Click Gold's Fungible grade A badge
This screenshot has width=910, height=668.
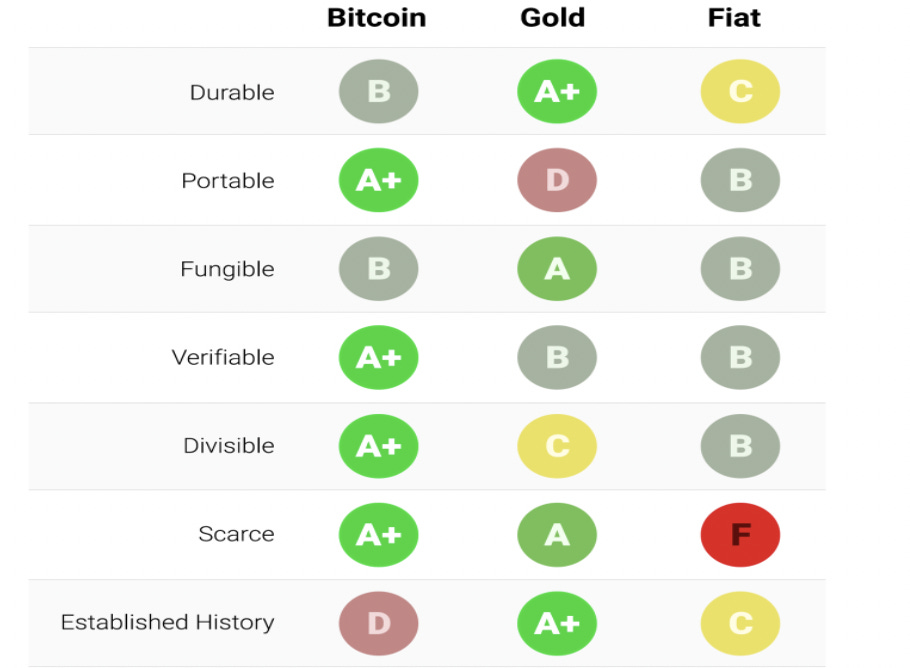tap(557, 269)
